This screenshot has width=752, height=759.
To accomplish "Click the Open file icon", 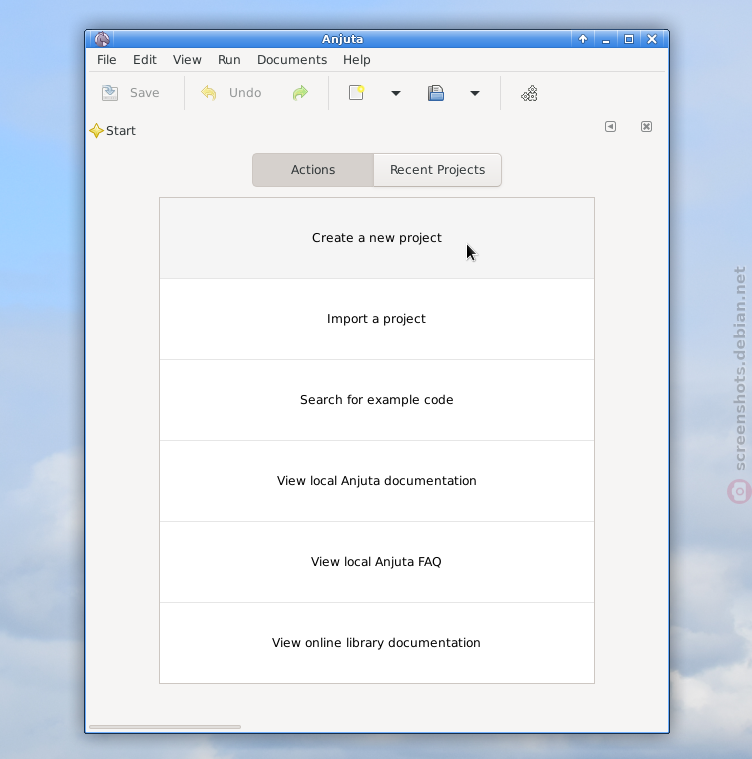I will [436, 92].
